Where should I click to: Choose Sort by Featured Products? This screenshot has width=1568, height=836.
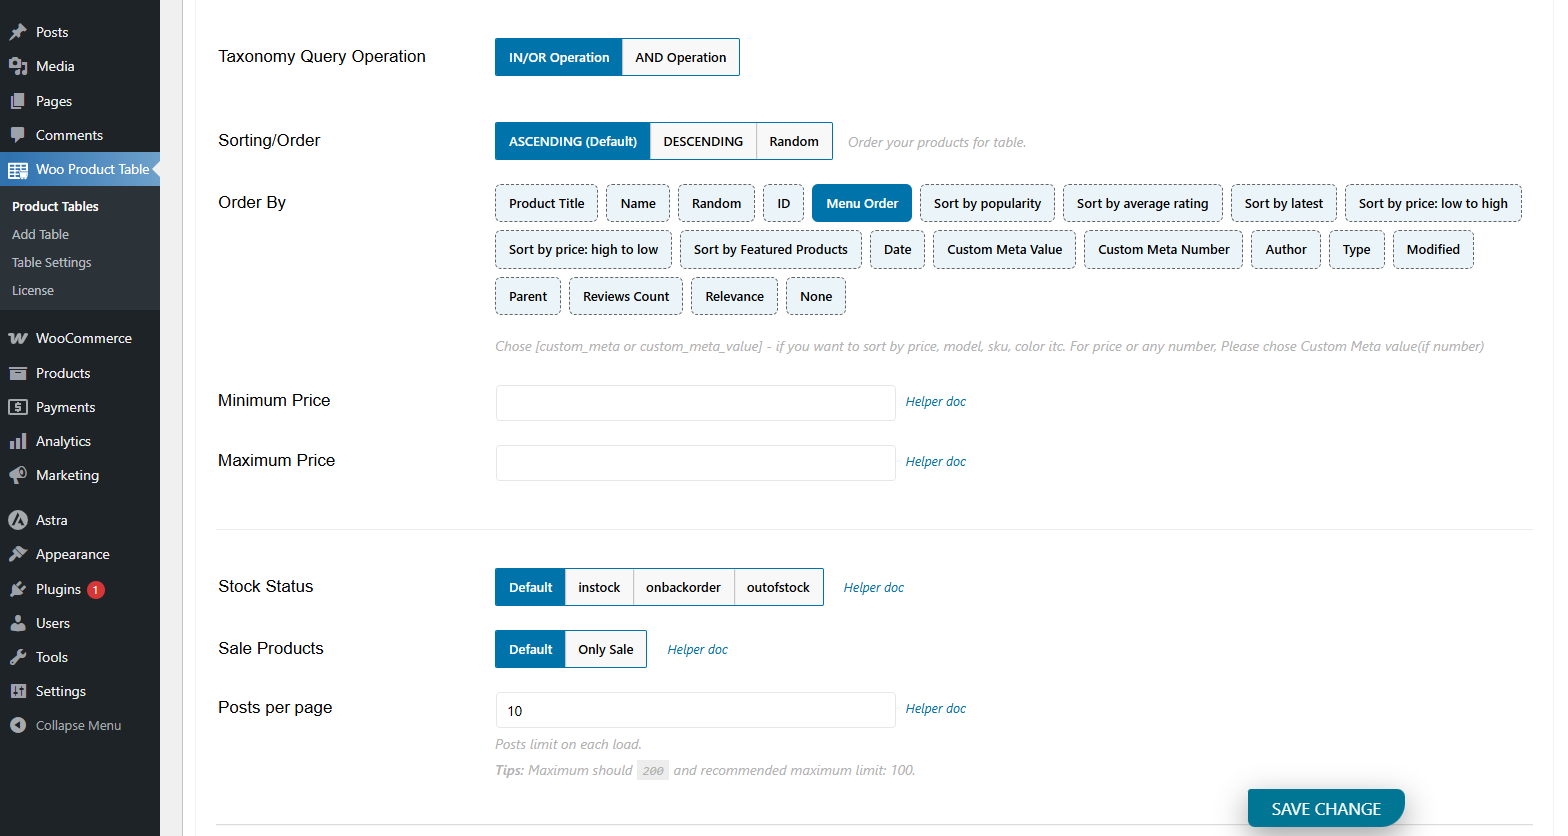pyautogui.click(x=771, y=249)
